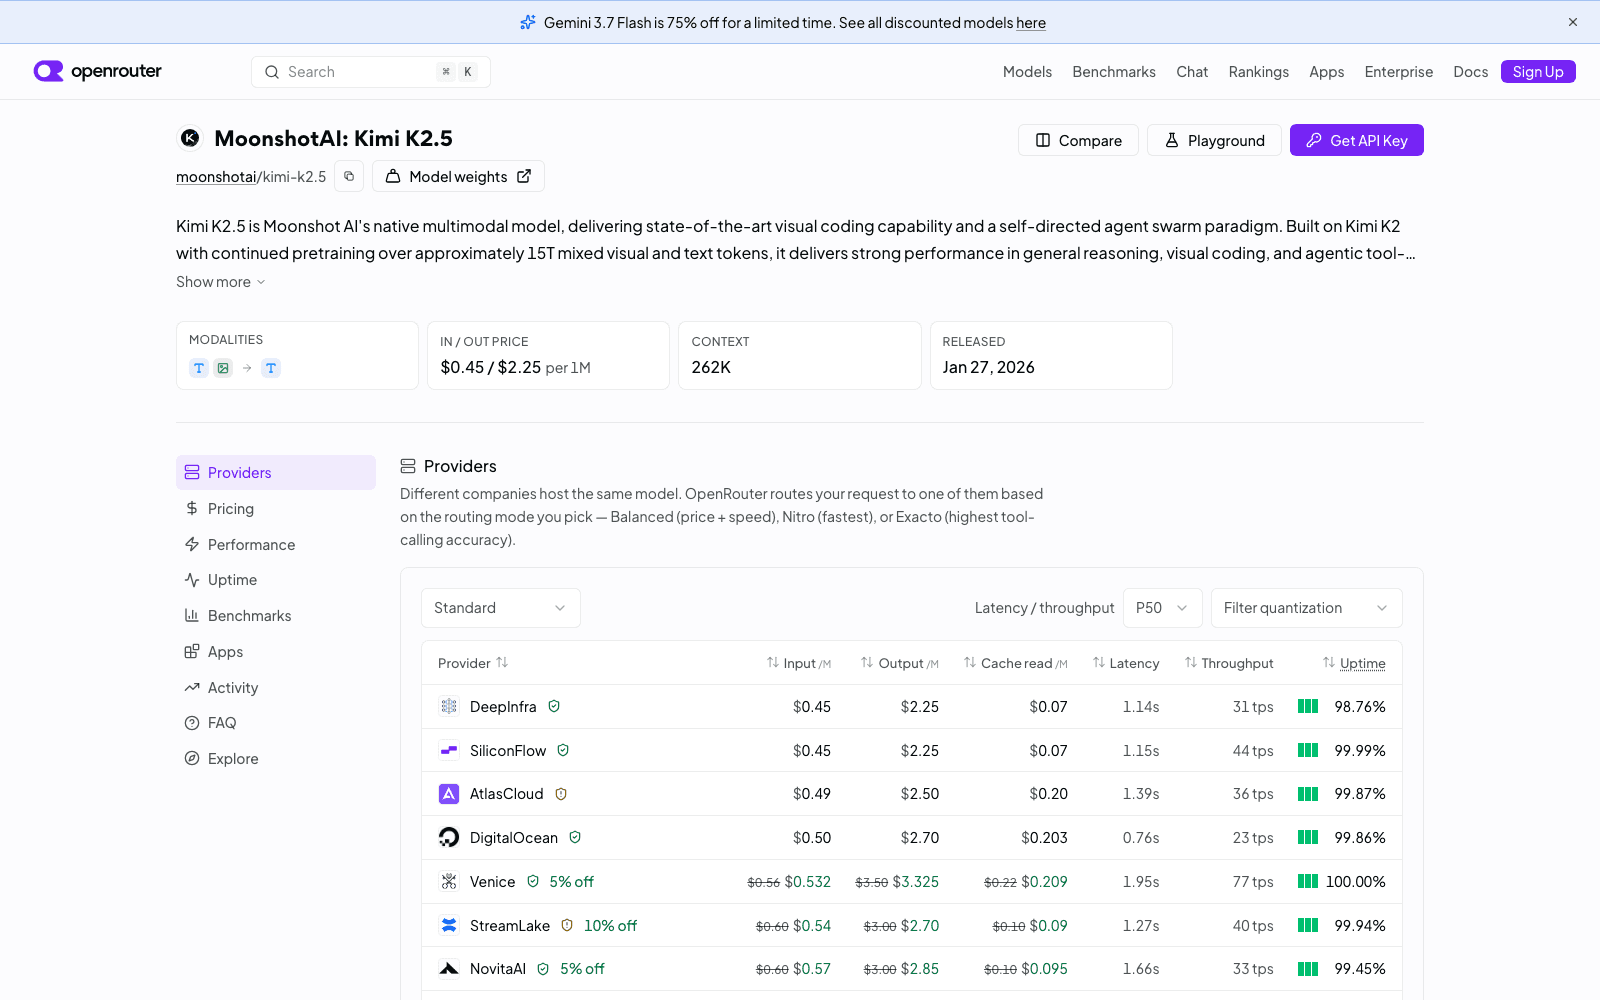Select Providers in the sidebar
Viewport: 1600px width, 1000px height.
click(x=276, y=473)
